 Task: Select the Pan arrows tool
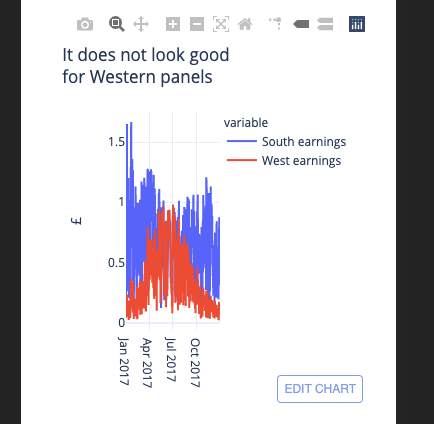coord(141,24)
